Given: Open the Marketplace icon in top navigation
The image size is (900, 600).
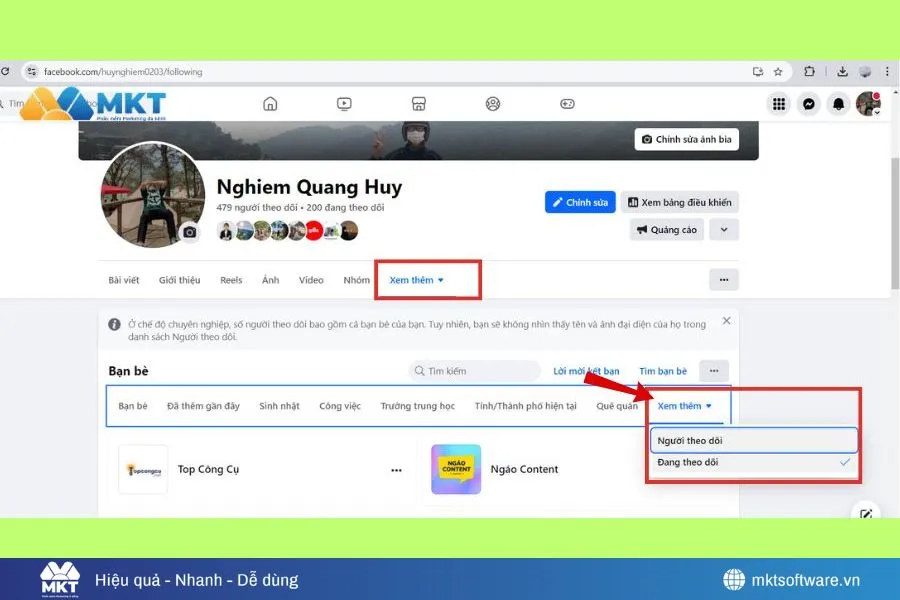Looking at the screenshot, I should [418, 103].
